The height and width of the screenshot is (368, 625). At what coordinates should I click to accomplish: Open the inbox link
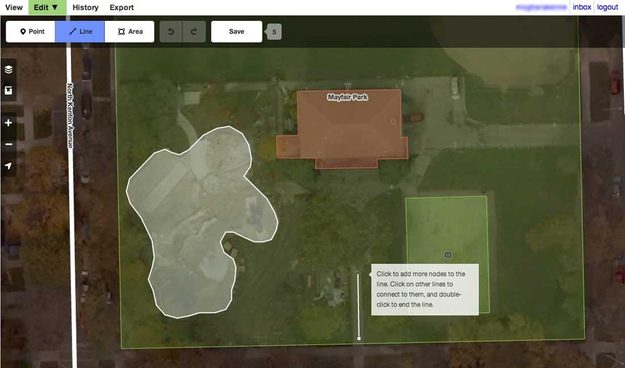click(582, 7)
